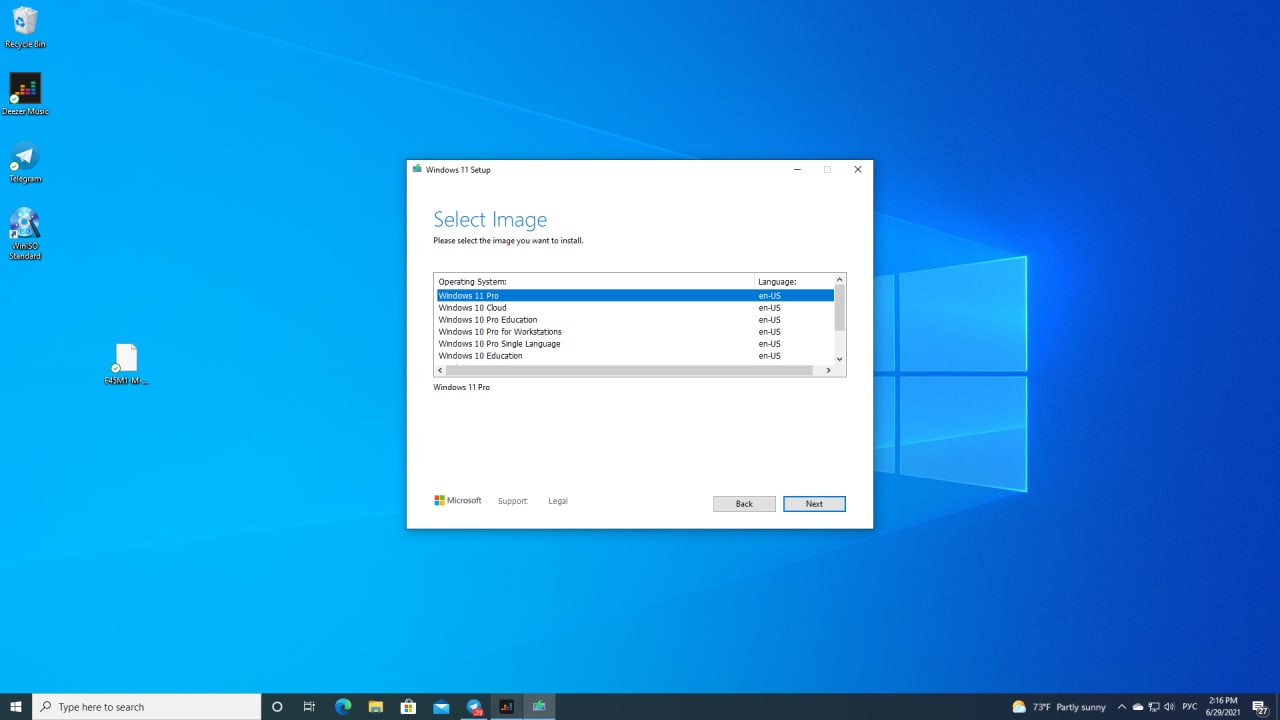1280x720 pixels.
Task: Click the Back button
Action: pyautogui.click(x=744, y=504)
